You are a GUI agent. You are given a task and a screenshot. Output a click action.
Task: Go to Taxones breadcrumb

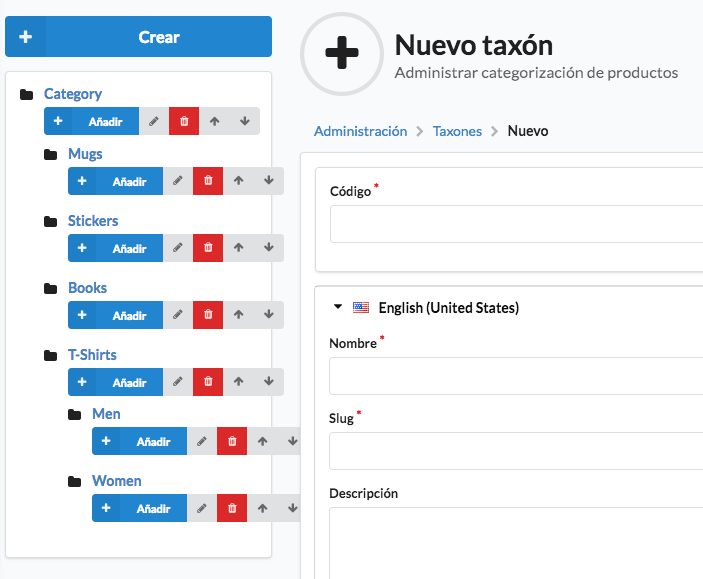point(457,131)
